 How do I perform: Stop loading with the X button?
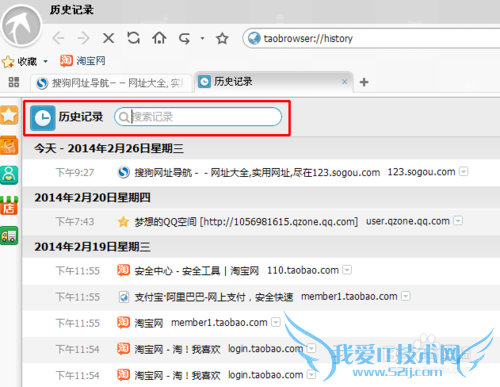tap(108, 38)
